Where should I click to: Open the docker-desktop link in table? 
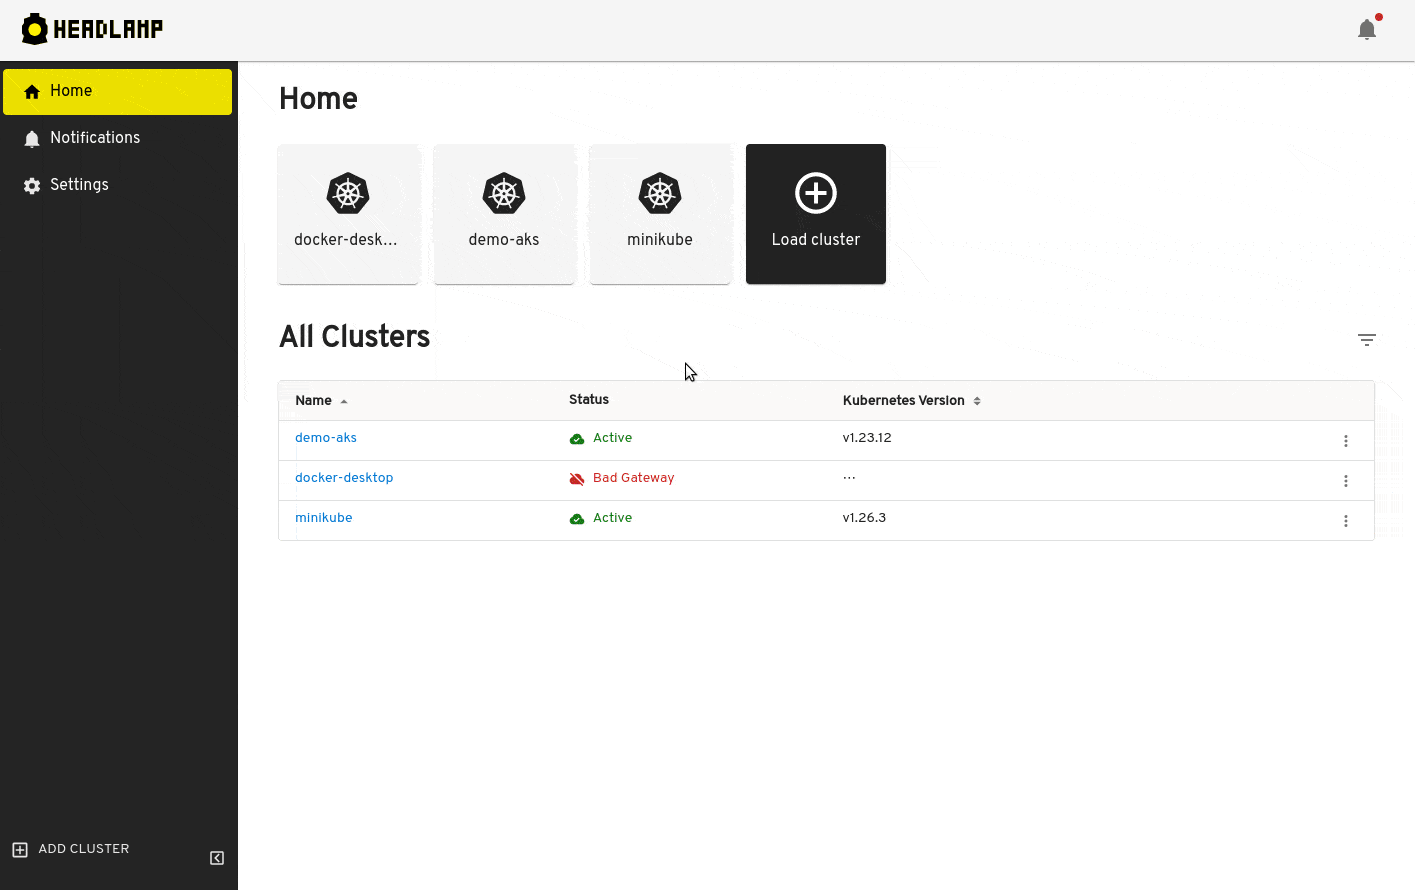pos(344,478)
